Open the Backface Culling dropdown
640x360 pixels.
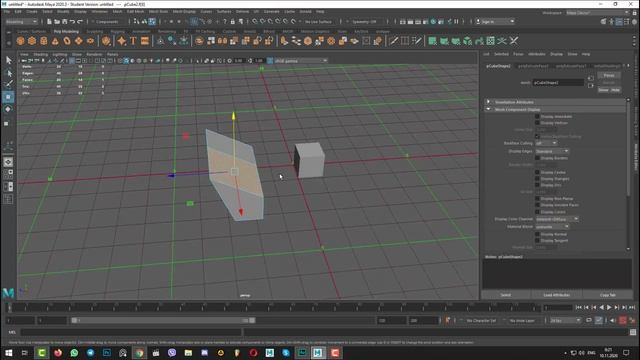(x=546, y=143)
